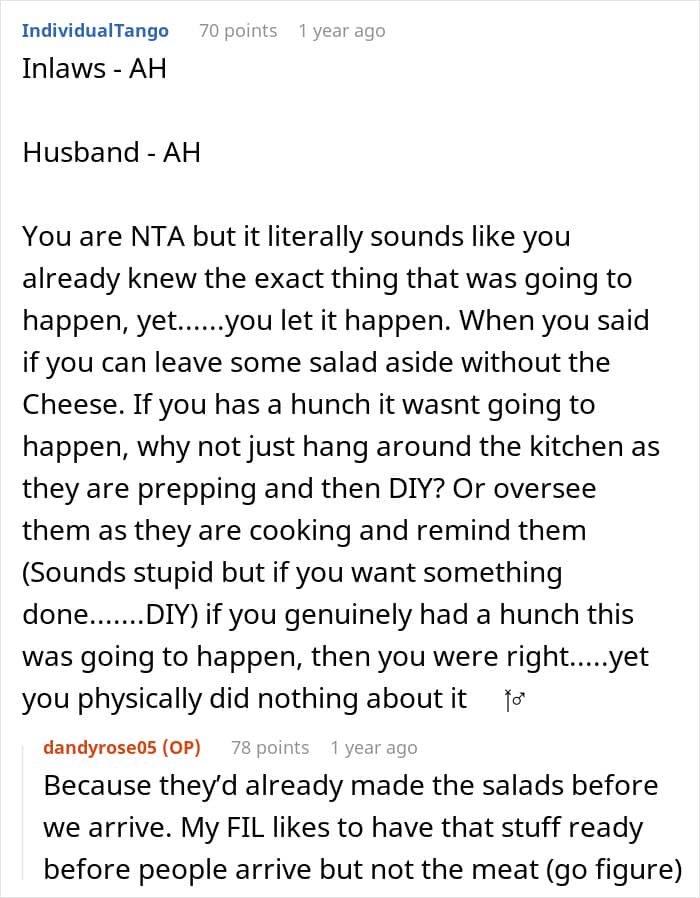Click the (OP) tag beside dandyrose05
Screen dimensions: 700x898
click(x=184, y=748)
